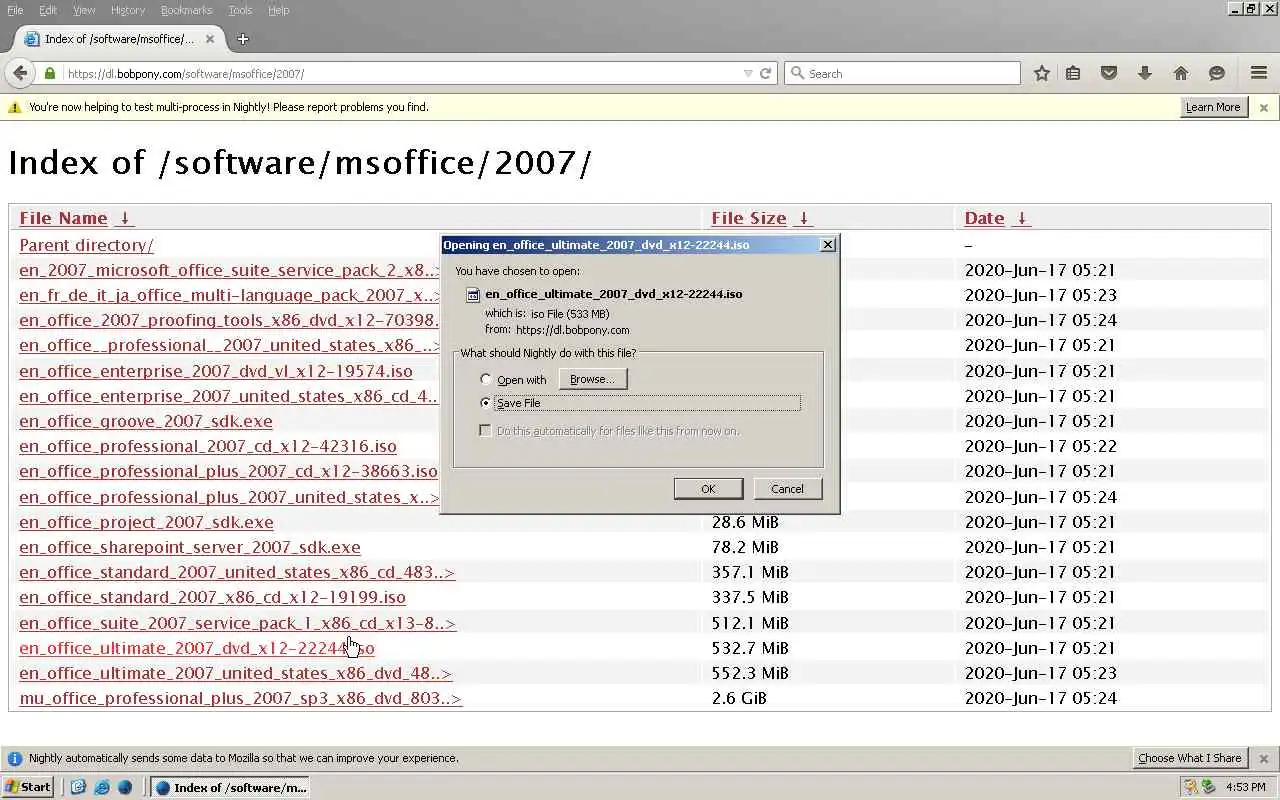Click the '2.6 GiB' file size cell

tap(739, 698)
